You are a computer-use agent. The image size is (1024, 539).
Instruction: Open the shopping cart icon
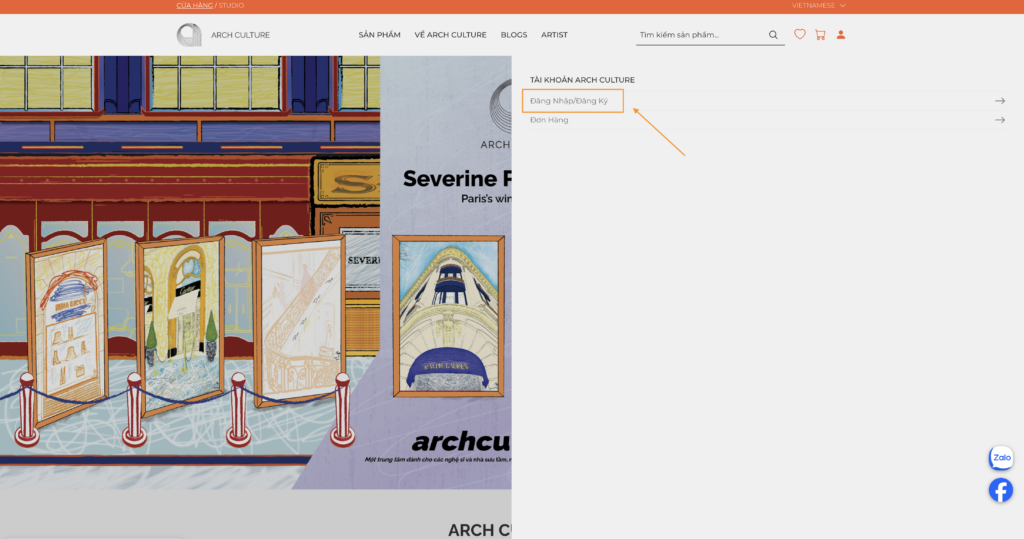820,35
